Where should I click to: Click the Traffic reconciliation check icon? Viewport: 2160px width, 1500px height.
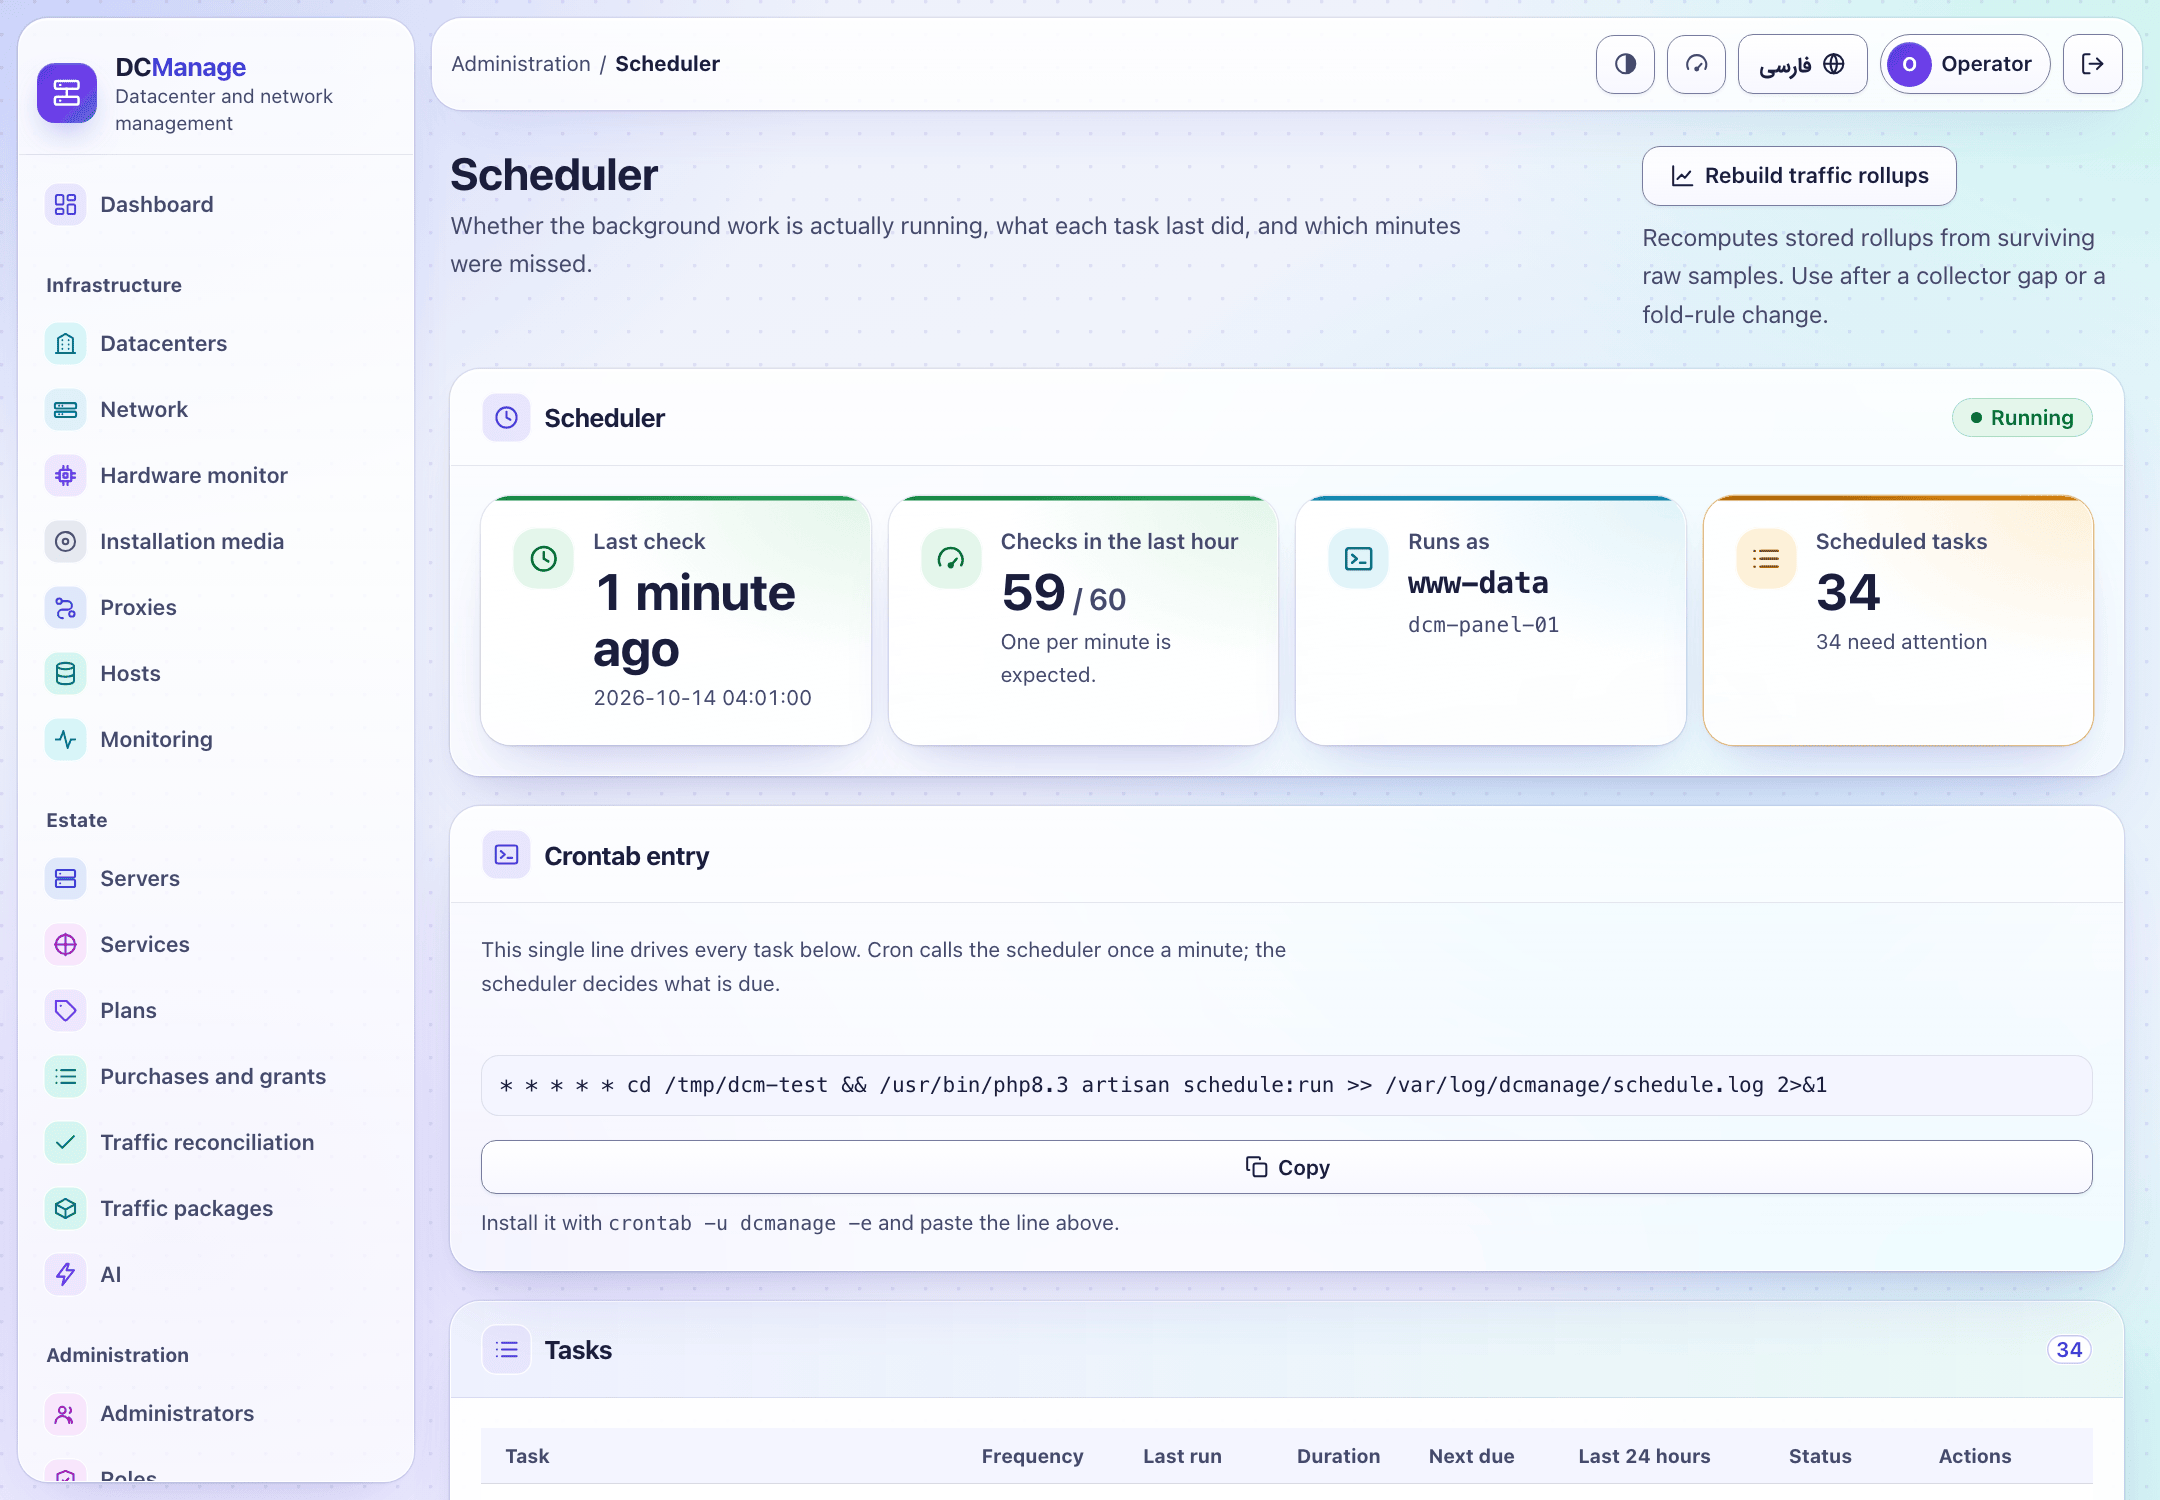tap(65, 1142)
